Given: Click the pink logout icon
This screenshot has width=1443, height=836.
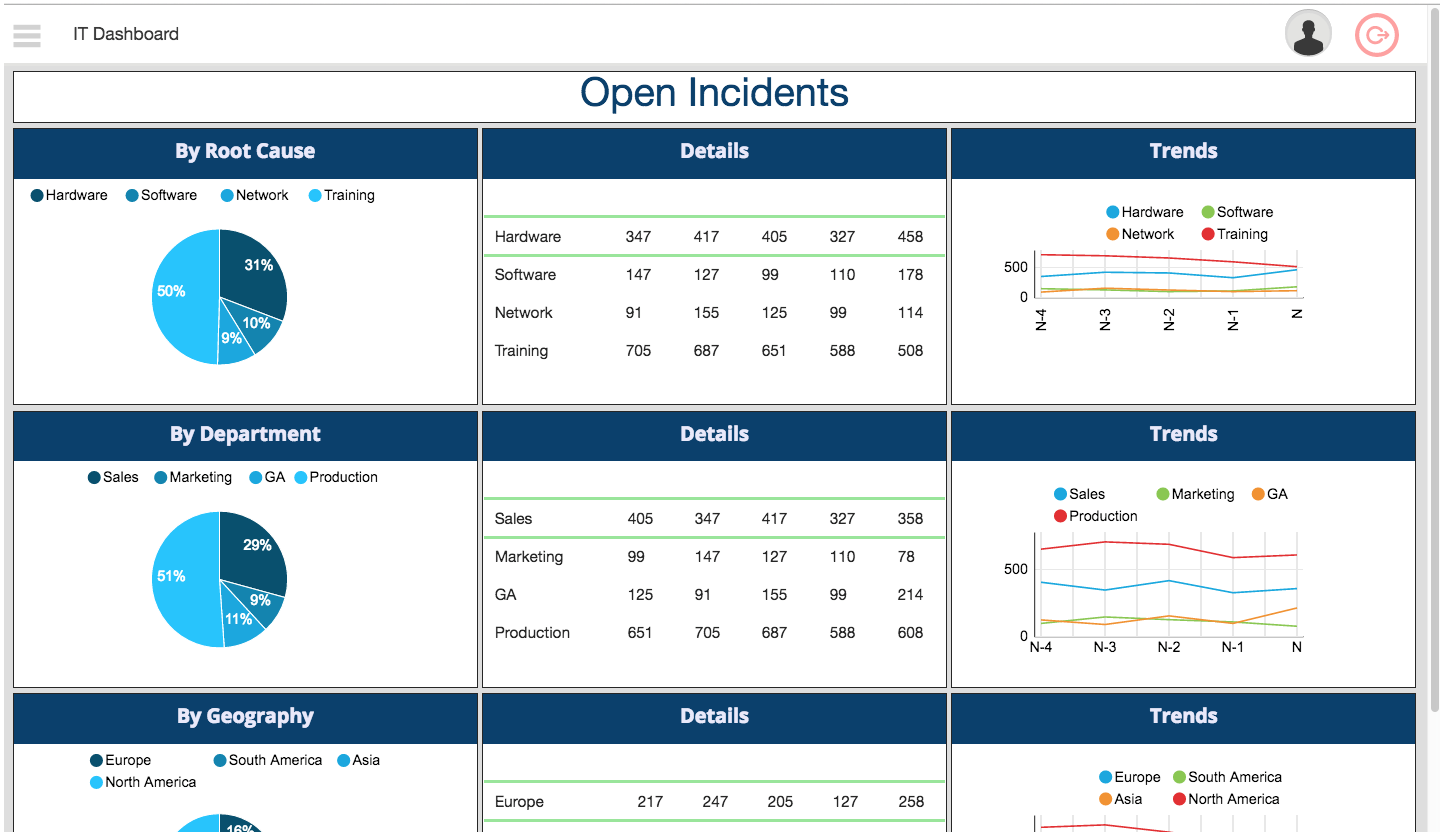Looking at the screenshot, I should pos(1377,35).
